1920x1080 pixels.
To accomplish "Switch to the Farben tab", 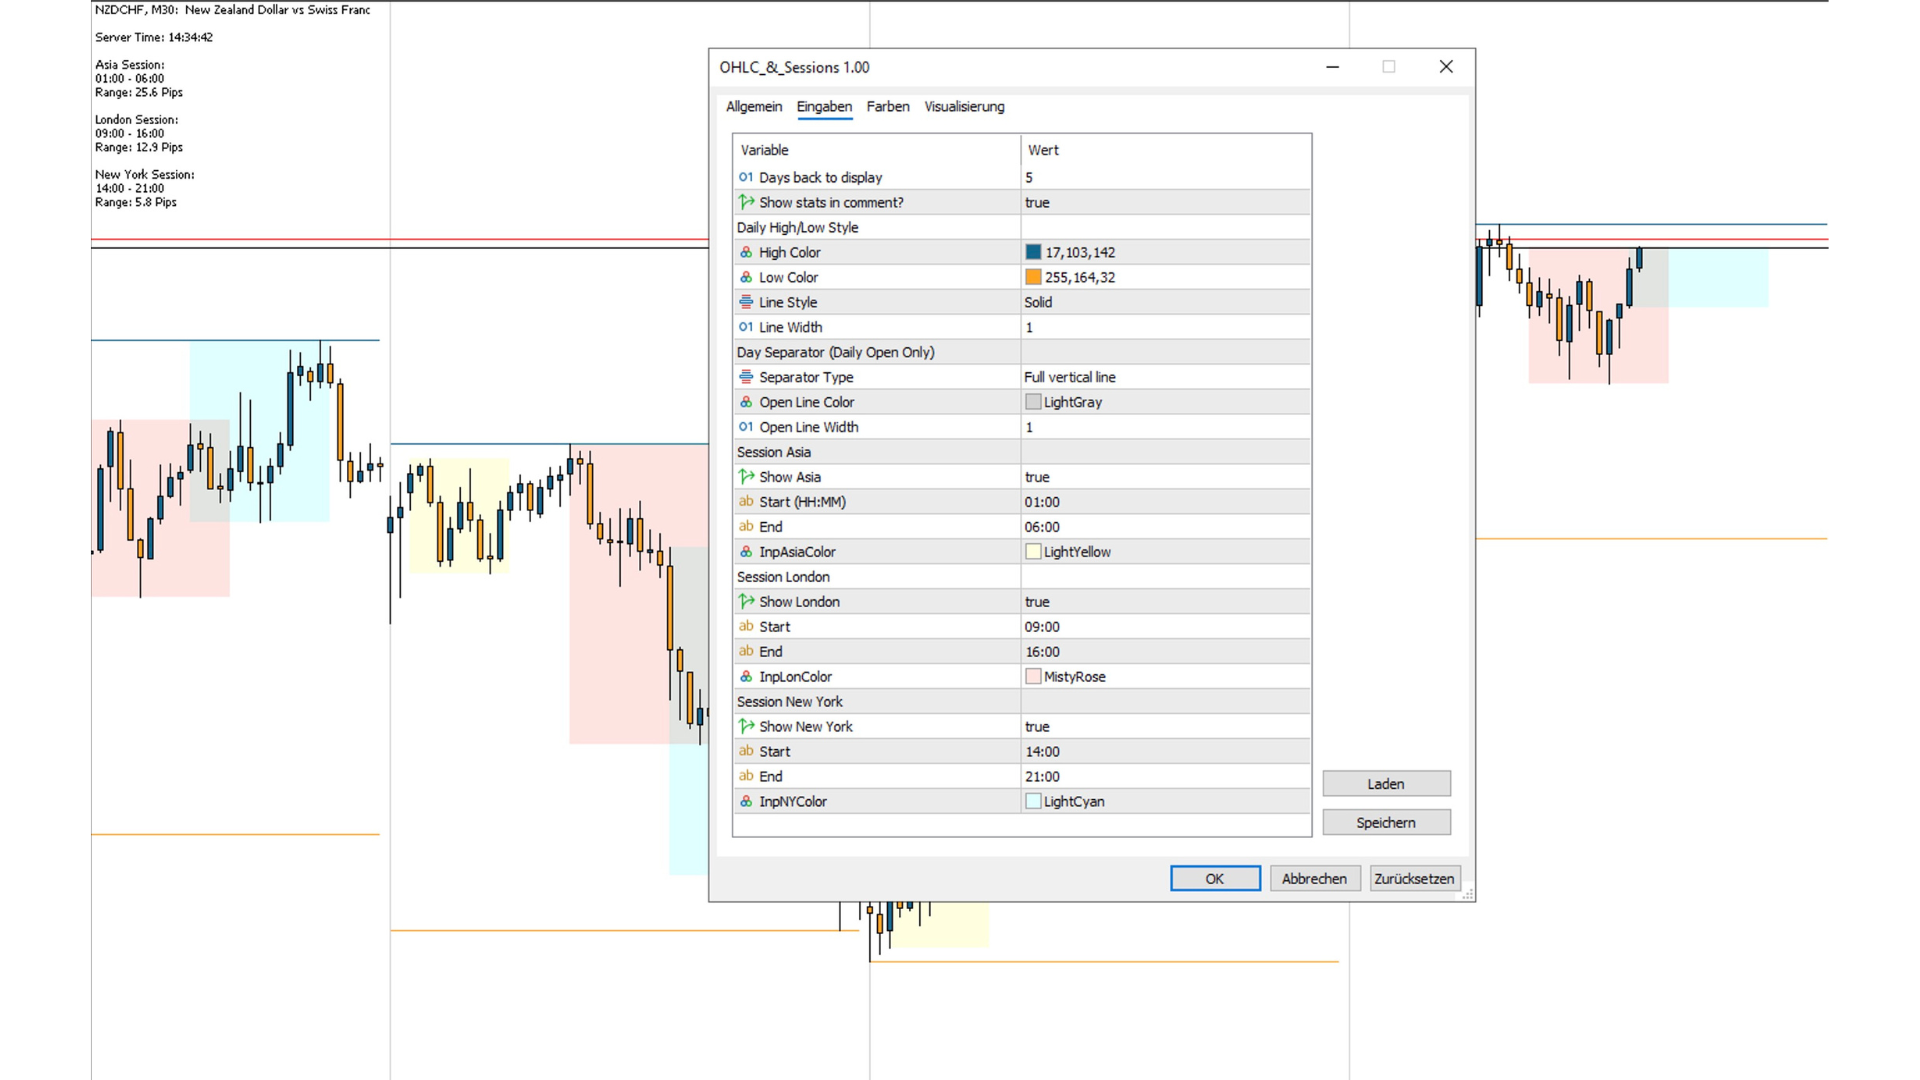I will coord(887,107).
